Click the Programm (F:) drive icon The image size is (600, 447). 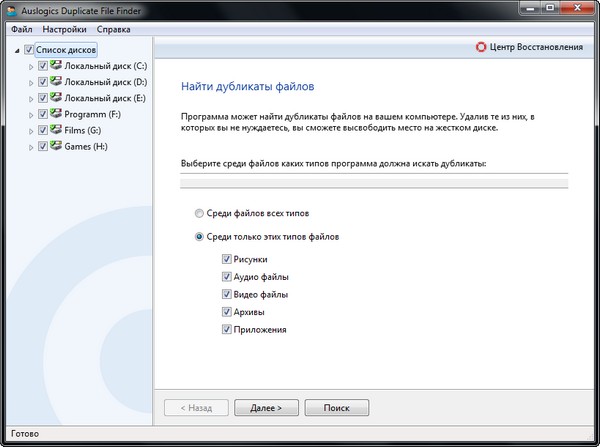[56, 114]
